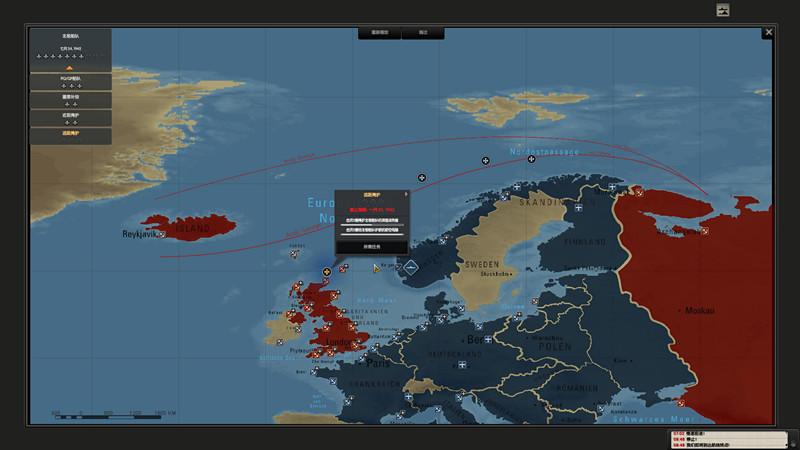Close the strategic map with the X button
Image resolution: width=800 pixels, height=450 pixels.
coord(768,33)
